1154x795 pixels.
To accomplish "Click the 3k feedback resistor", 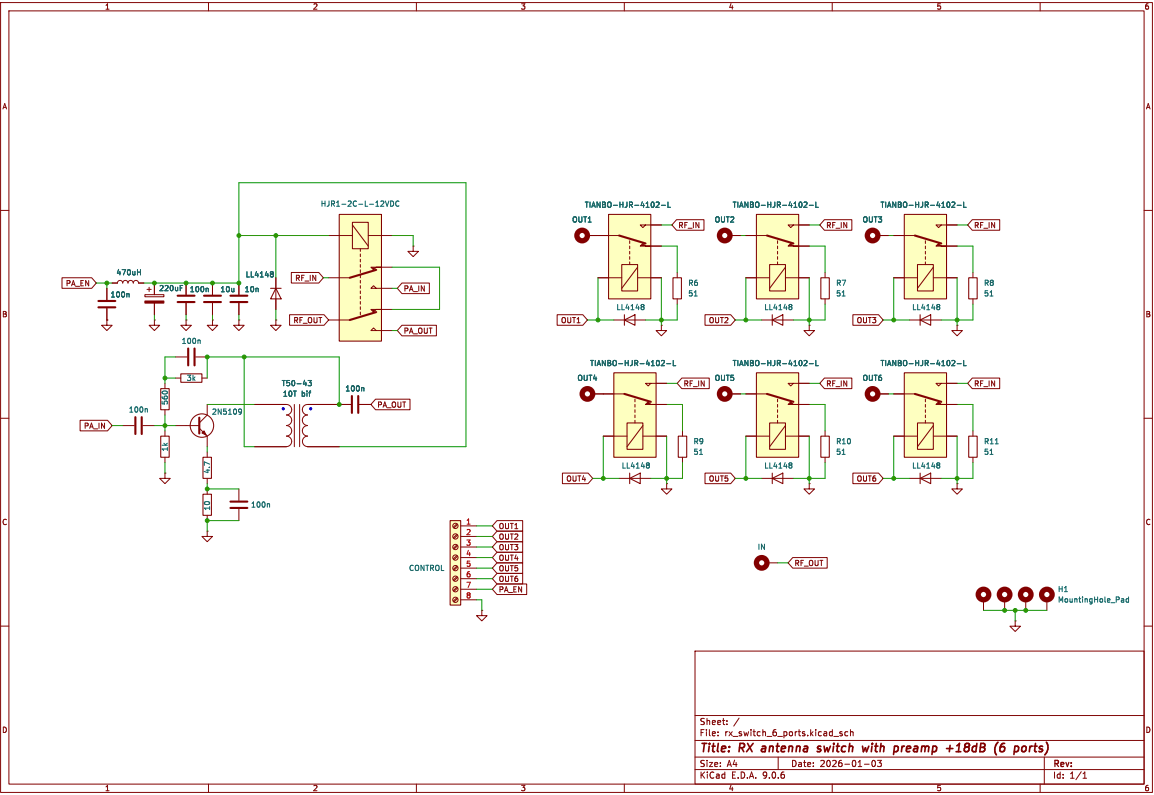I will [191, 378].
